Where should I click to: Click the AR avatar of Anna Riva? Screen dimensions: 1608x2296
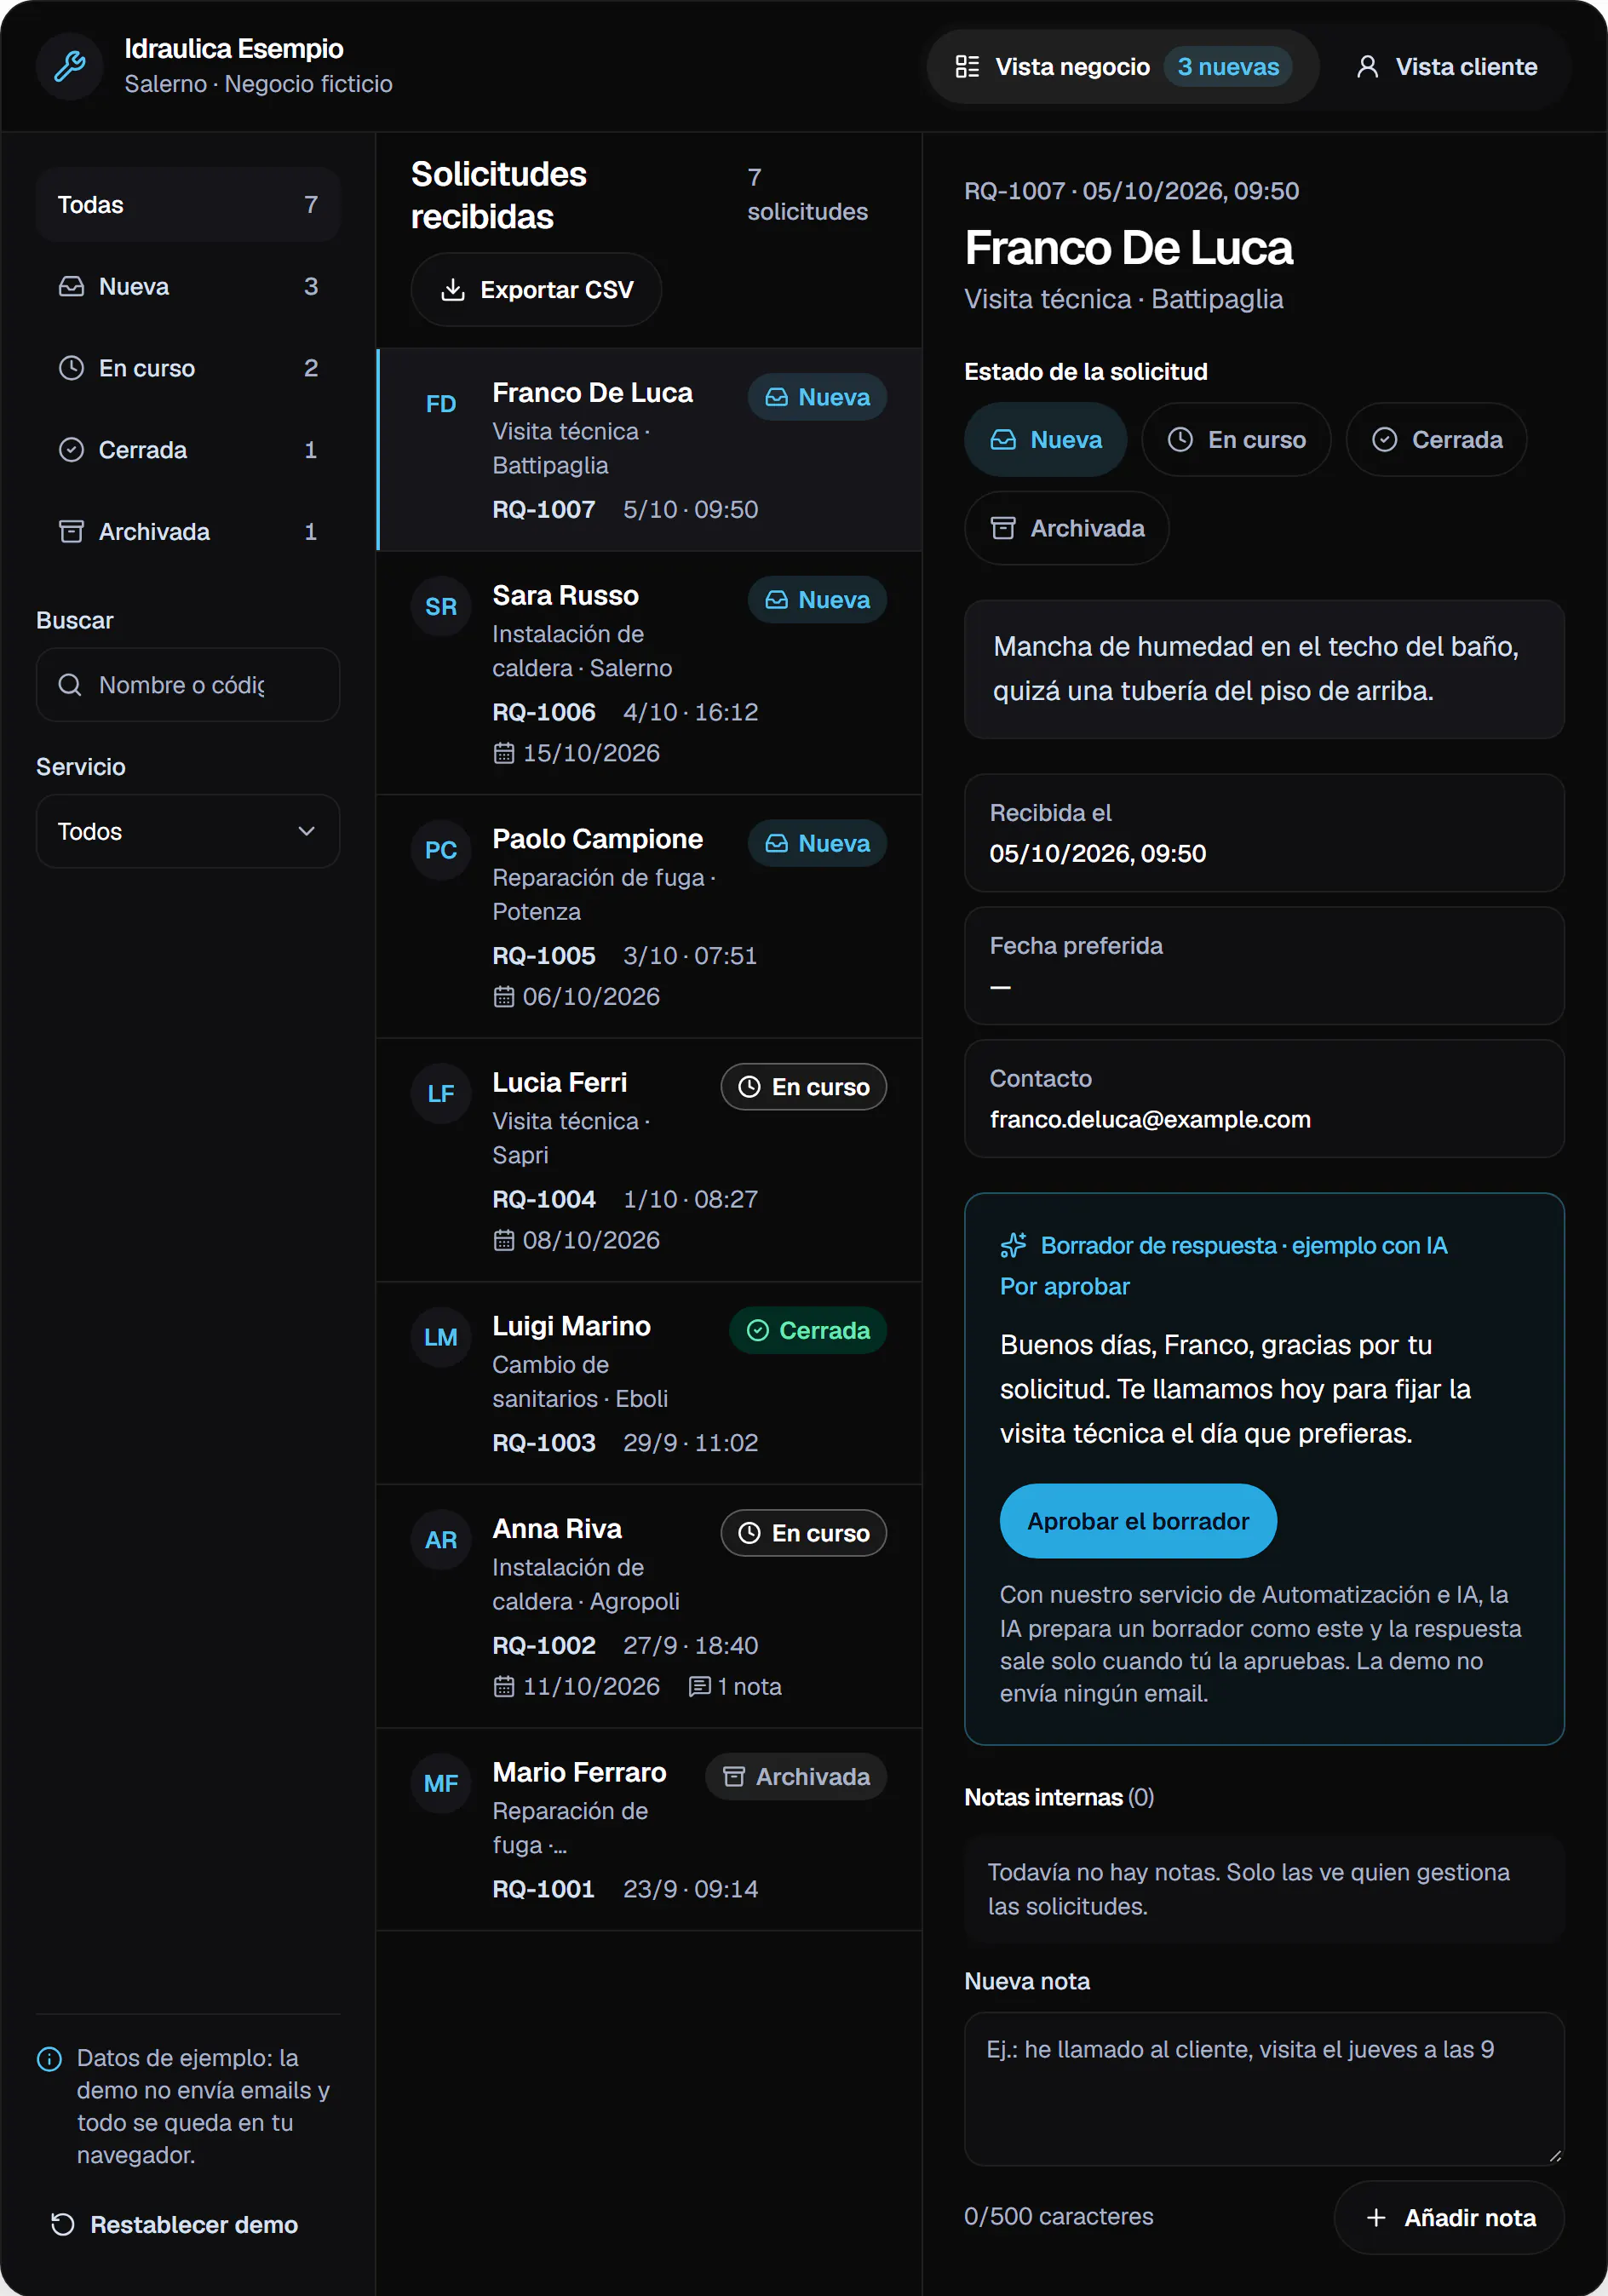click(441, 1540)
